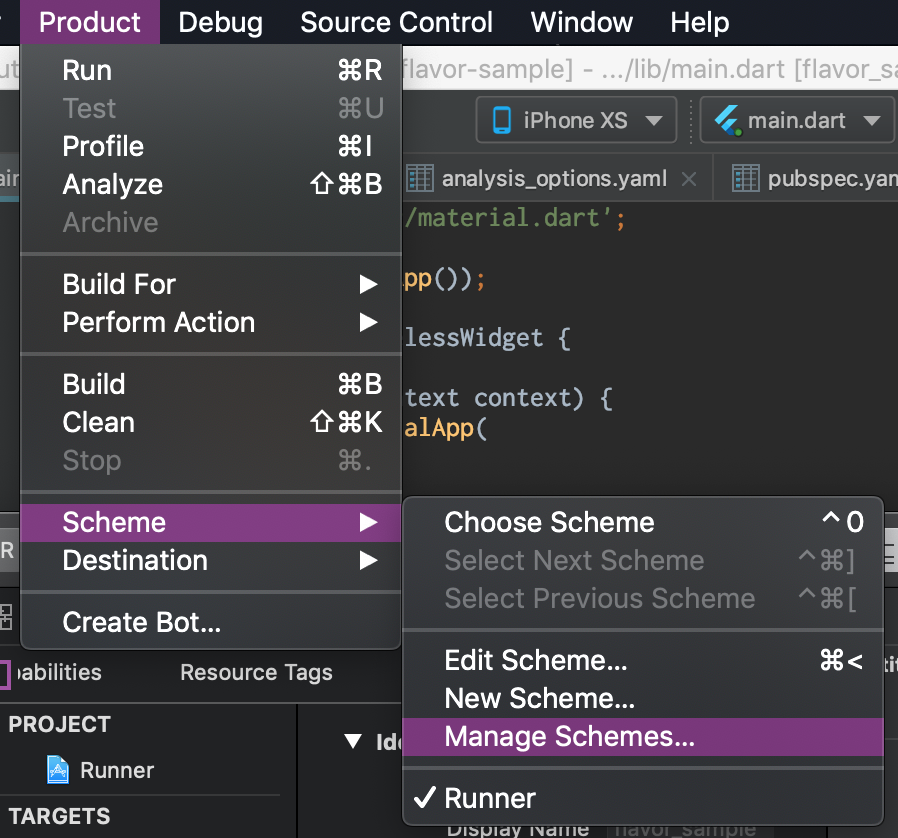Open the Source Control menu
898x838 pixels.
(396, 22)
